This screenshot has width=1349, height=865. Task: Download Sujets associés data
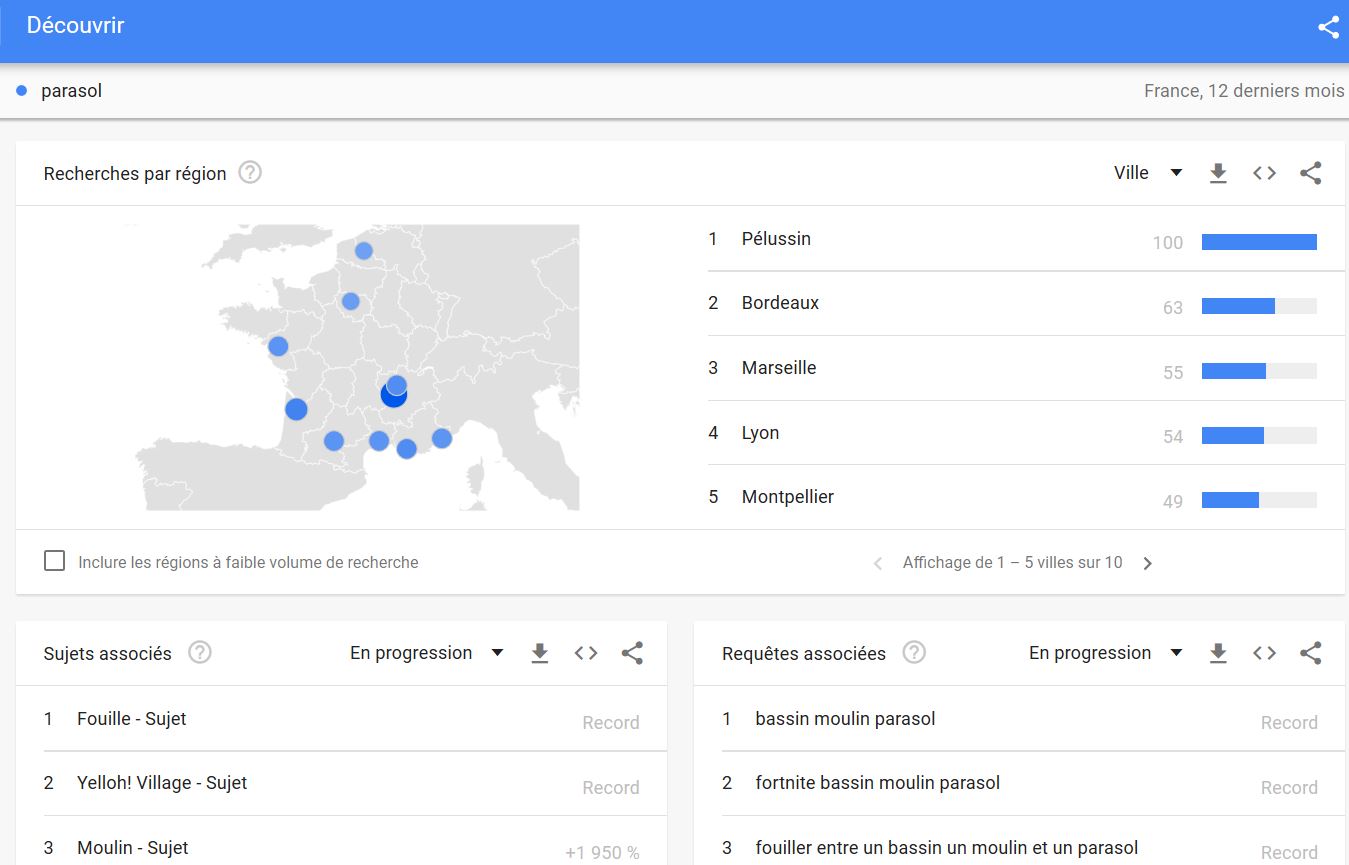[x=540, y=653]
